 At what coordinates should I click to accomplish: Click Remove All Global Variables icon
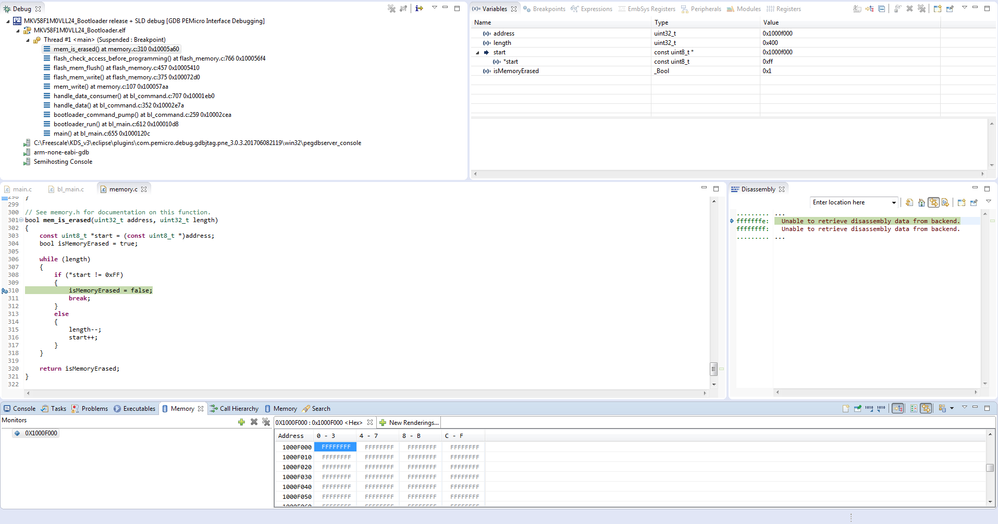[x=921, y=9]
